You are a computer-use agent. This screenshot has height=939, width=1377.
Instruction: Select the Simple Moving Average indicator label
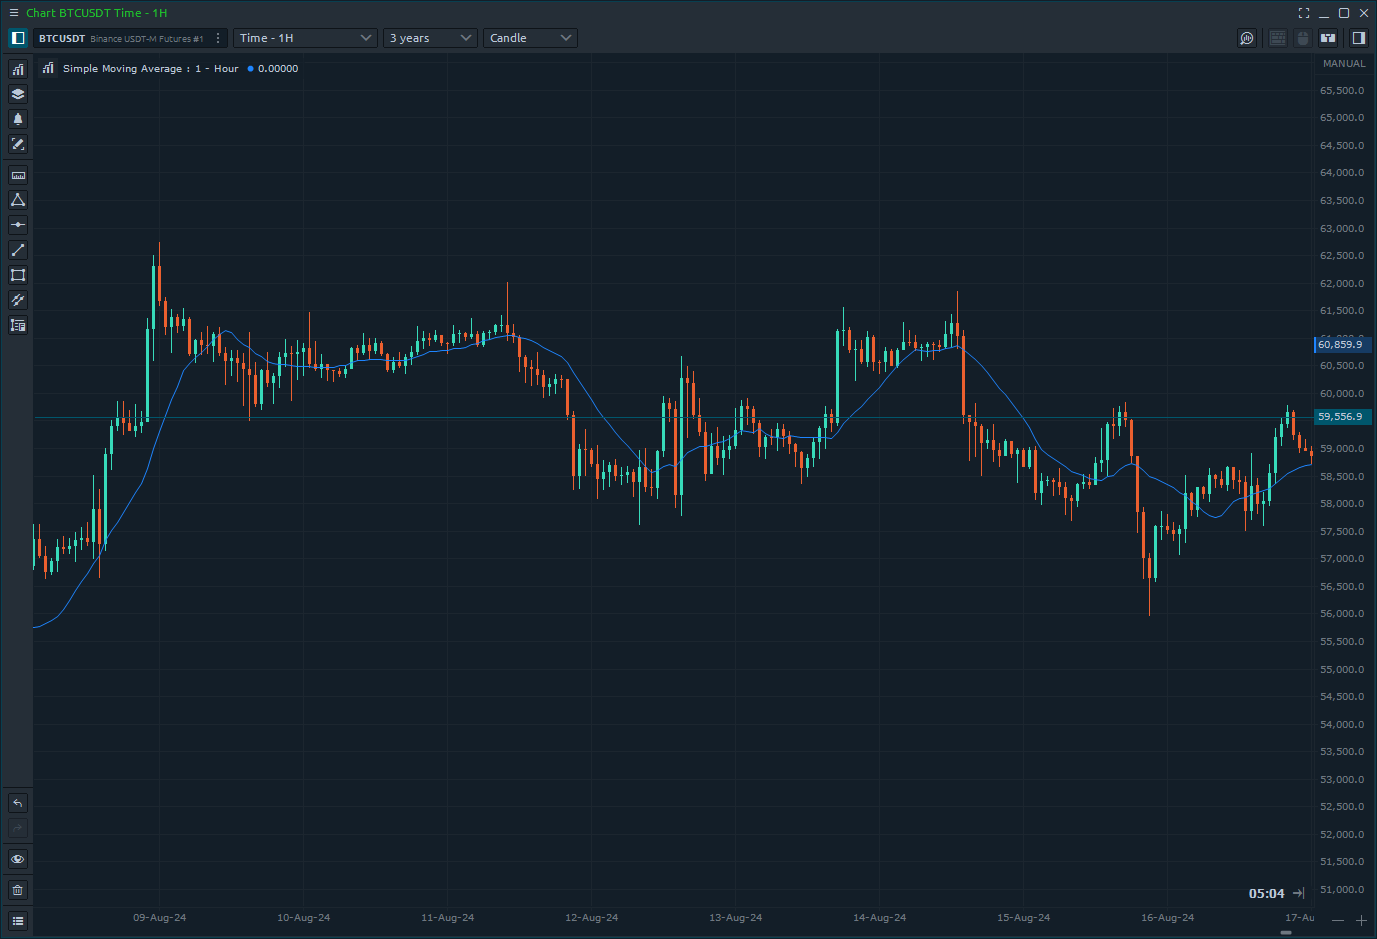pyautogui.click(x=150, y=69)
